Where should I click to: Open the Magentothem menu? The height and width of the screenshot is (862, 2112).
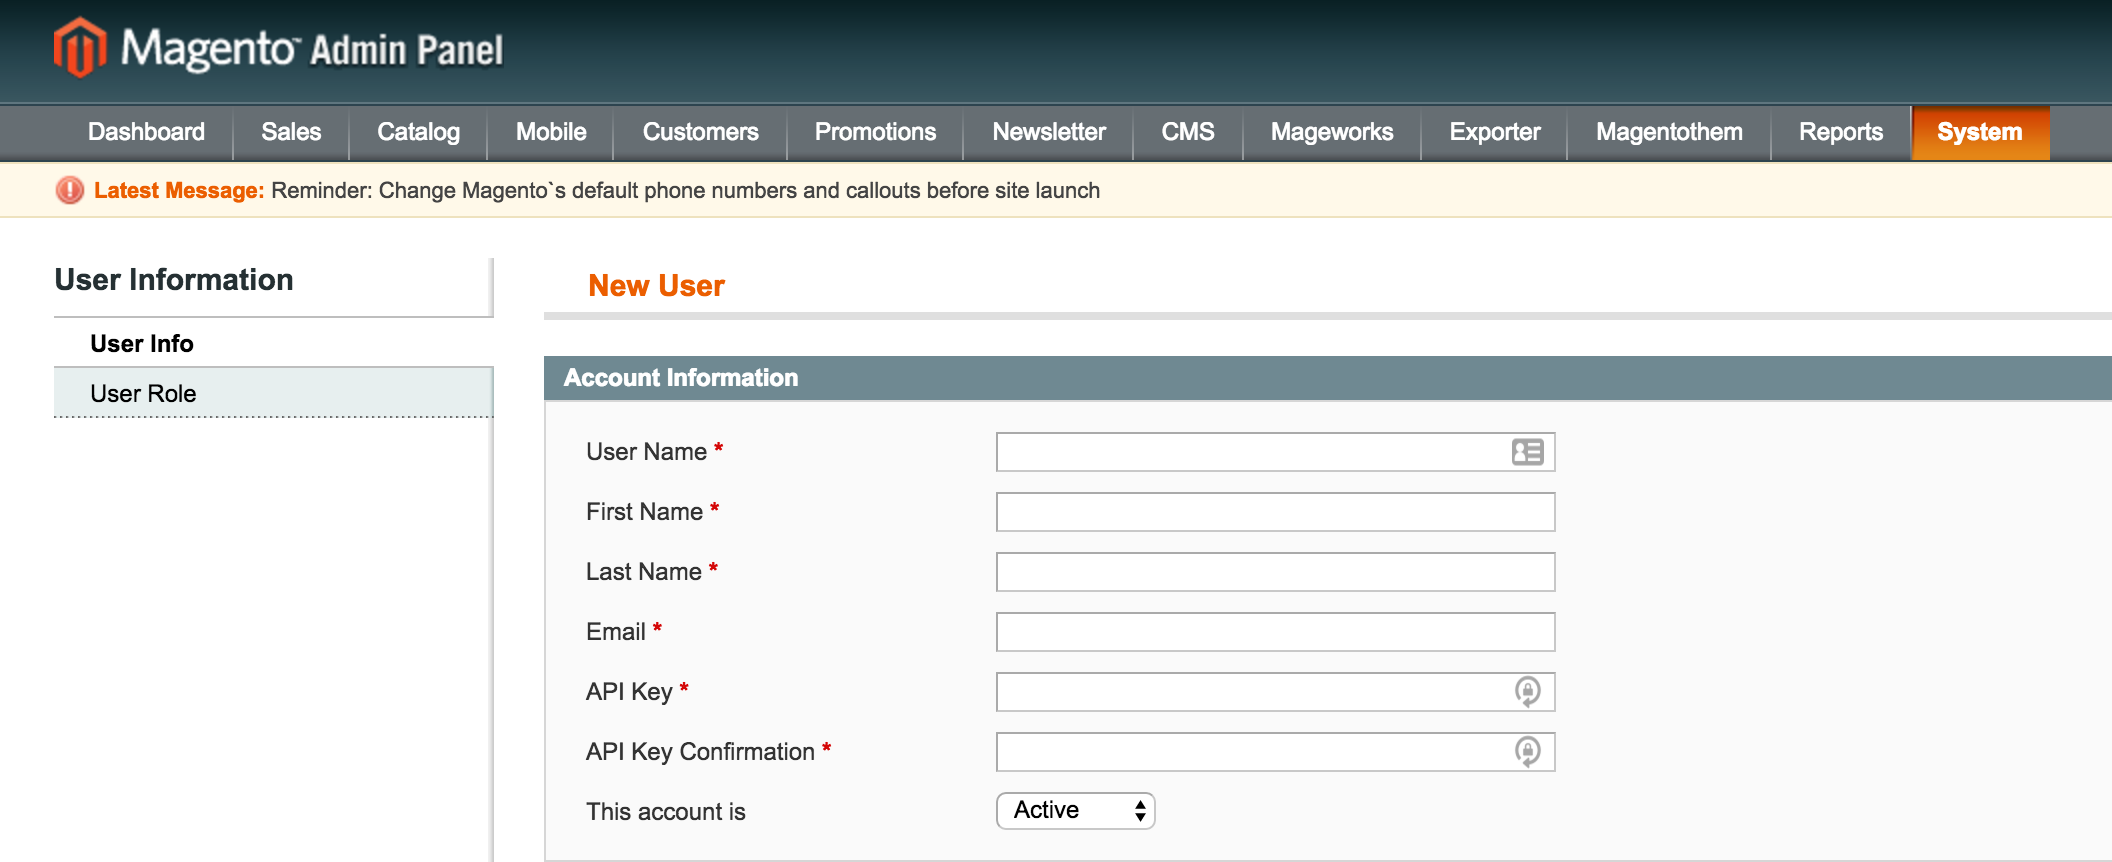pyautogui.click(x=1669, y=132)
